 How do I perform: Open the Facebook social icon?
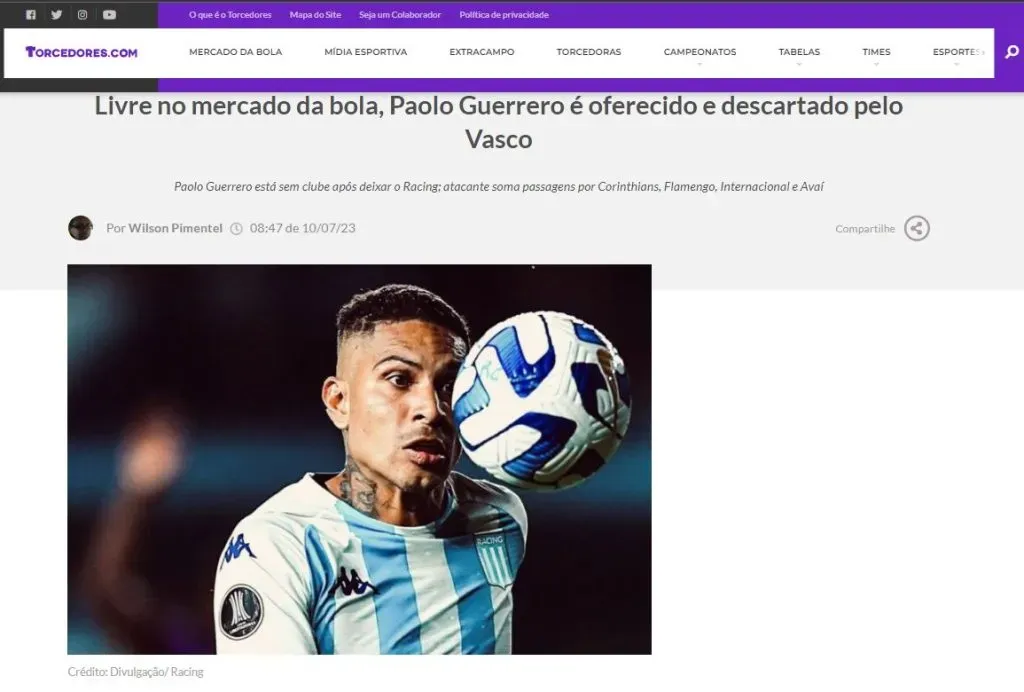(x=31, y=14)
